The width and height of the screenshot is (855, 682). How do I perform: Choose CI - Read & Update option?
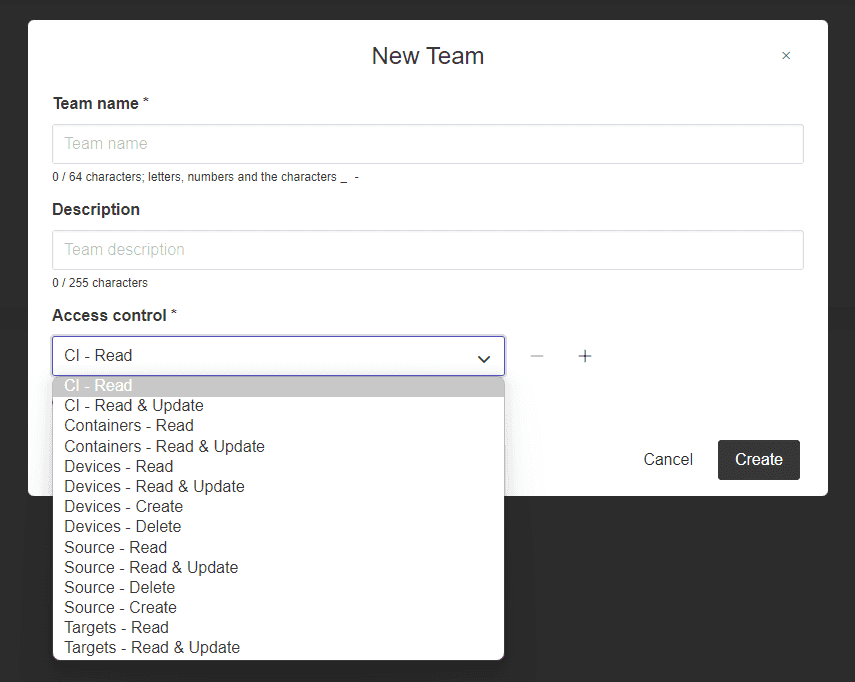pyautogui.click(x=134, y=406)
